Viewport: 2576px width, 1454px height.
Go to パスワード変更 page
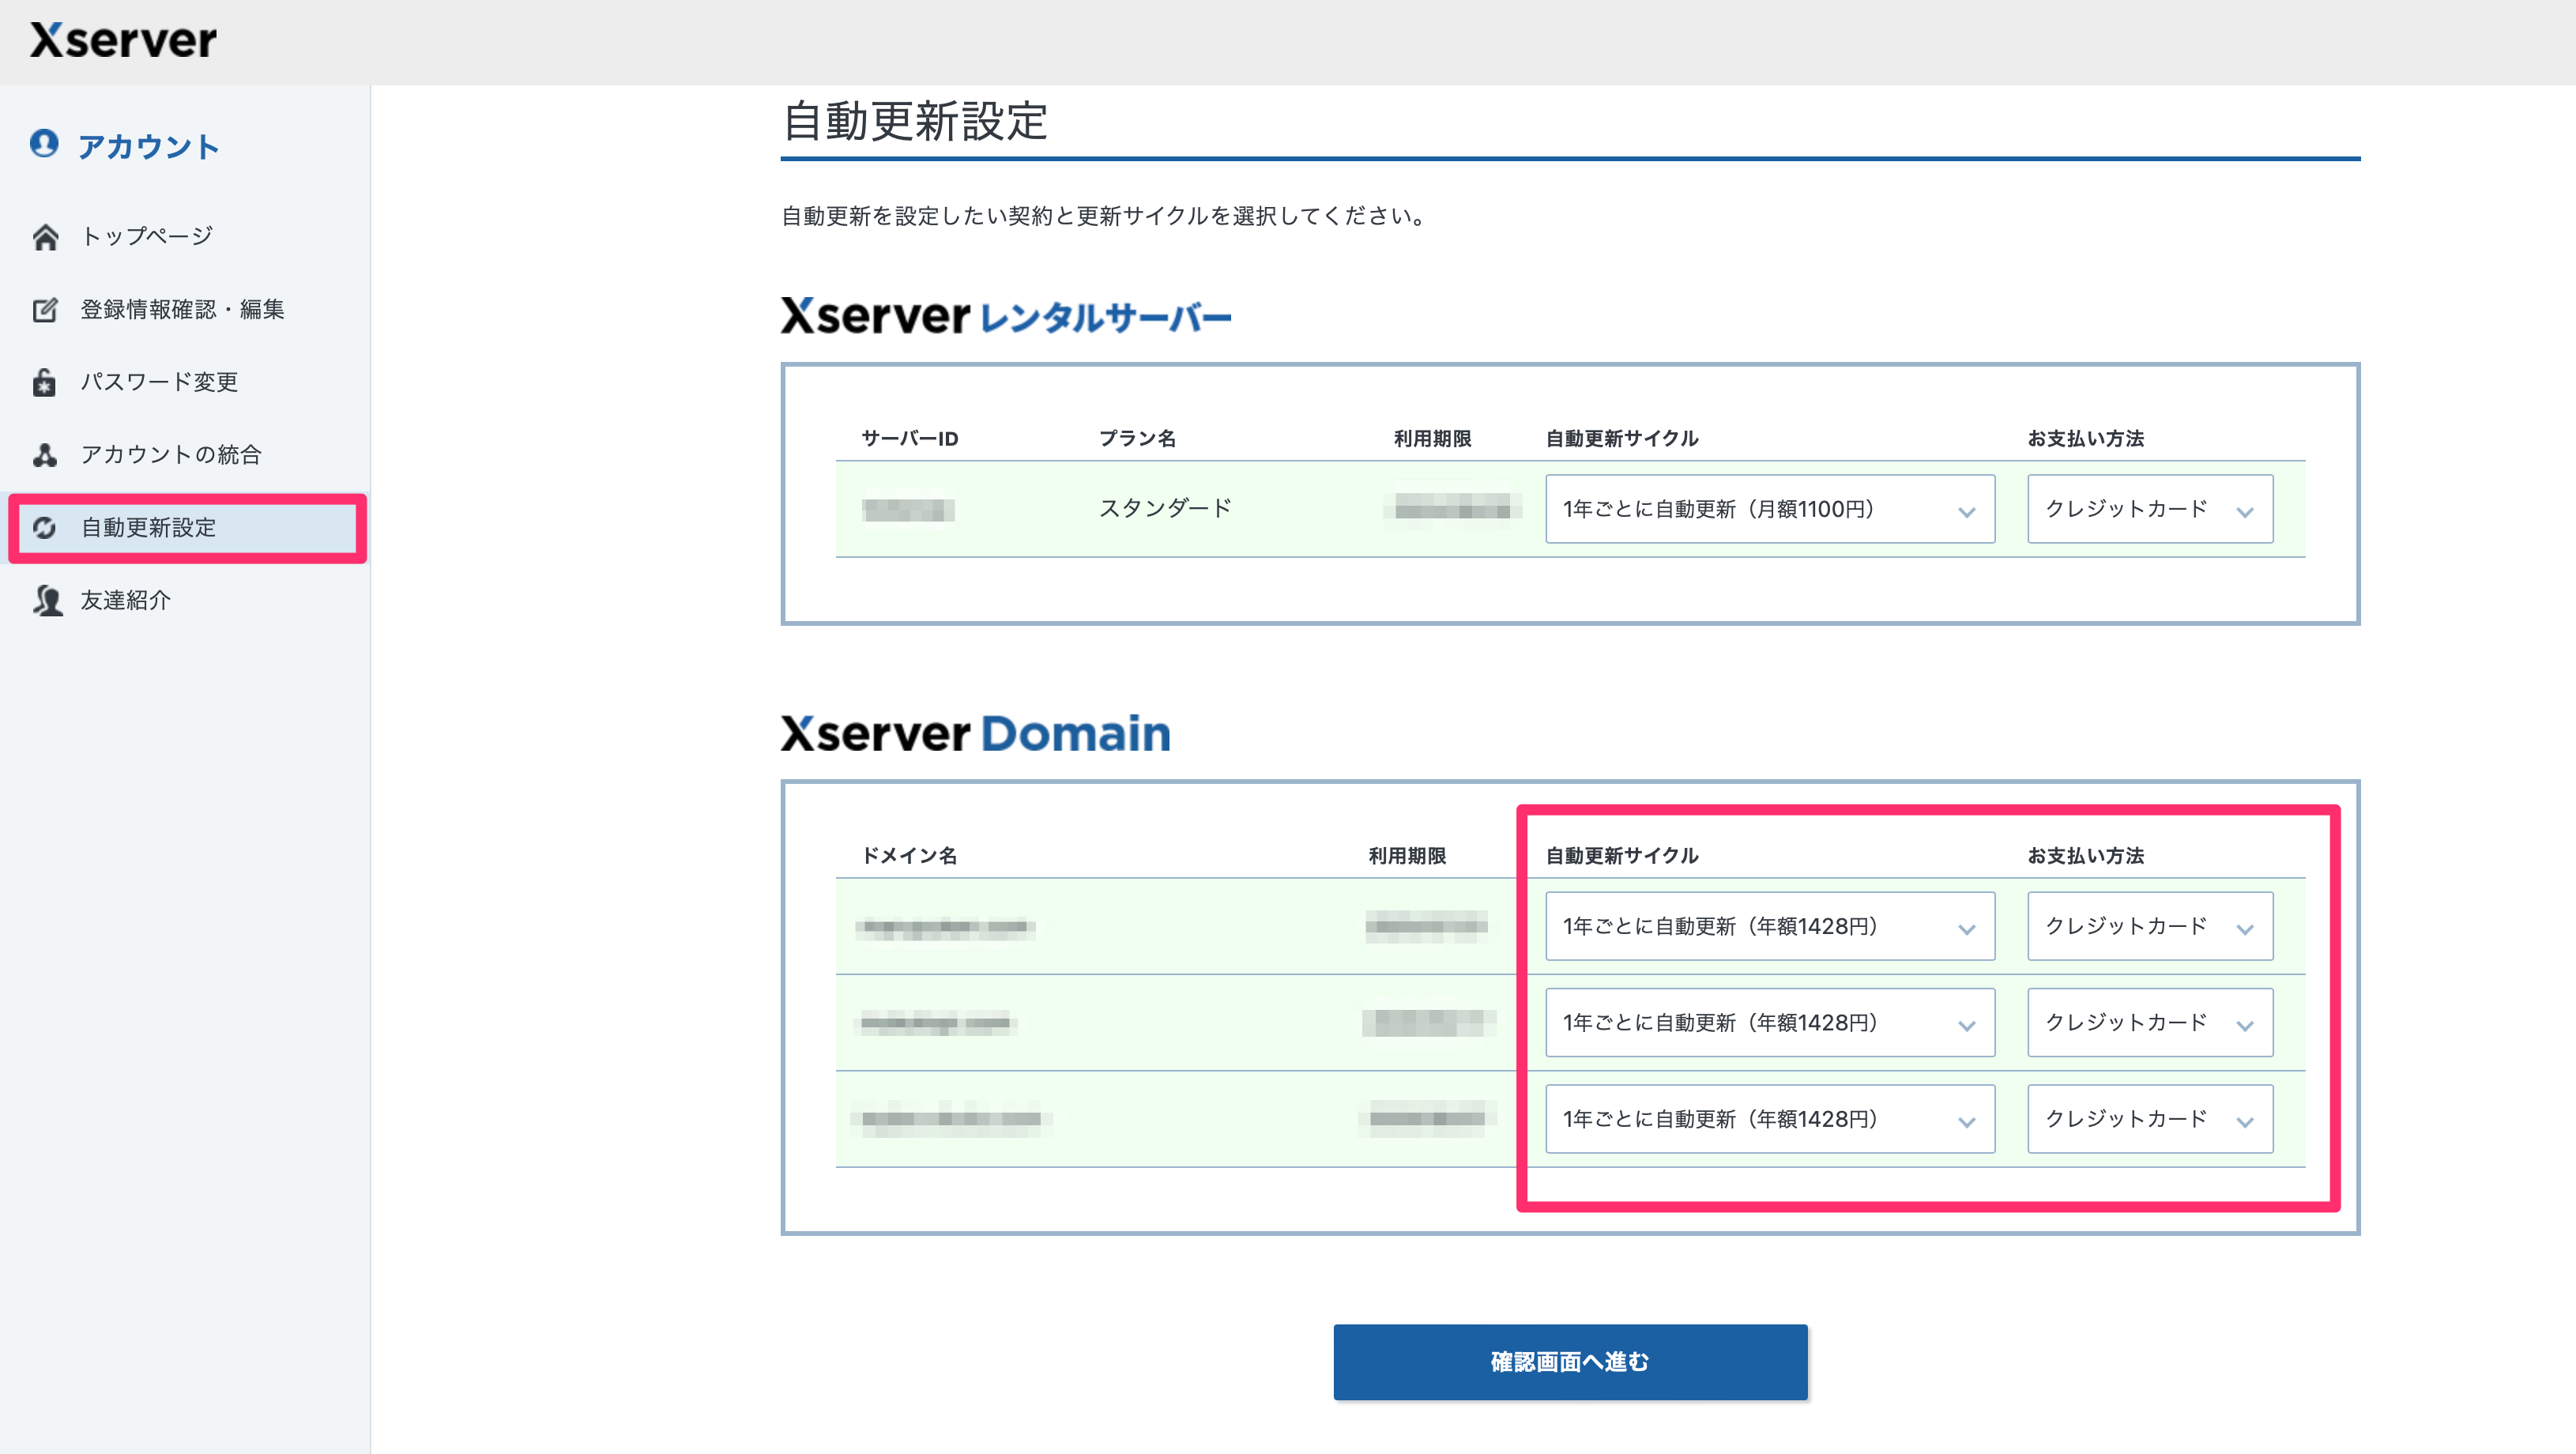tap(159, 382)
